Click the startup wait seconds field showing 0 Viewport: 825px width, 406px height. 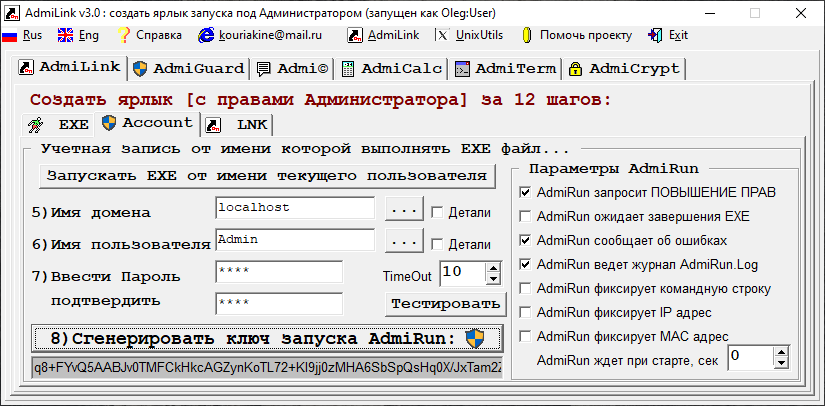pos(751,357)
